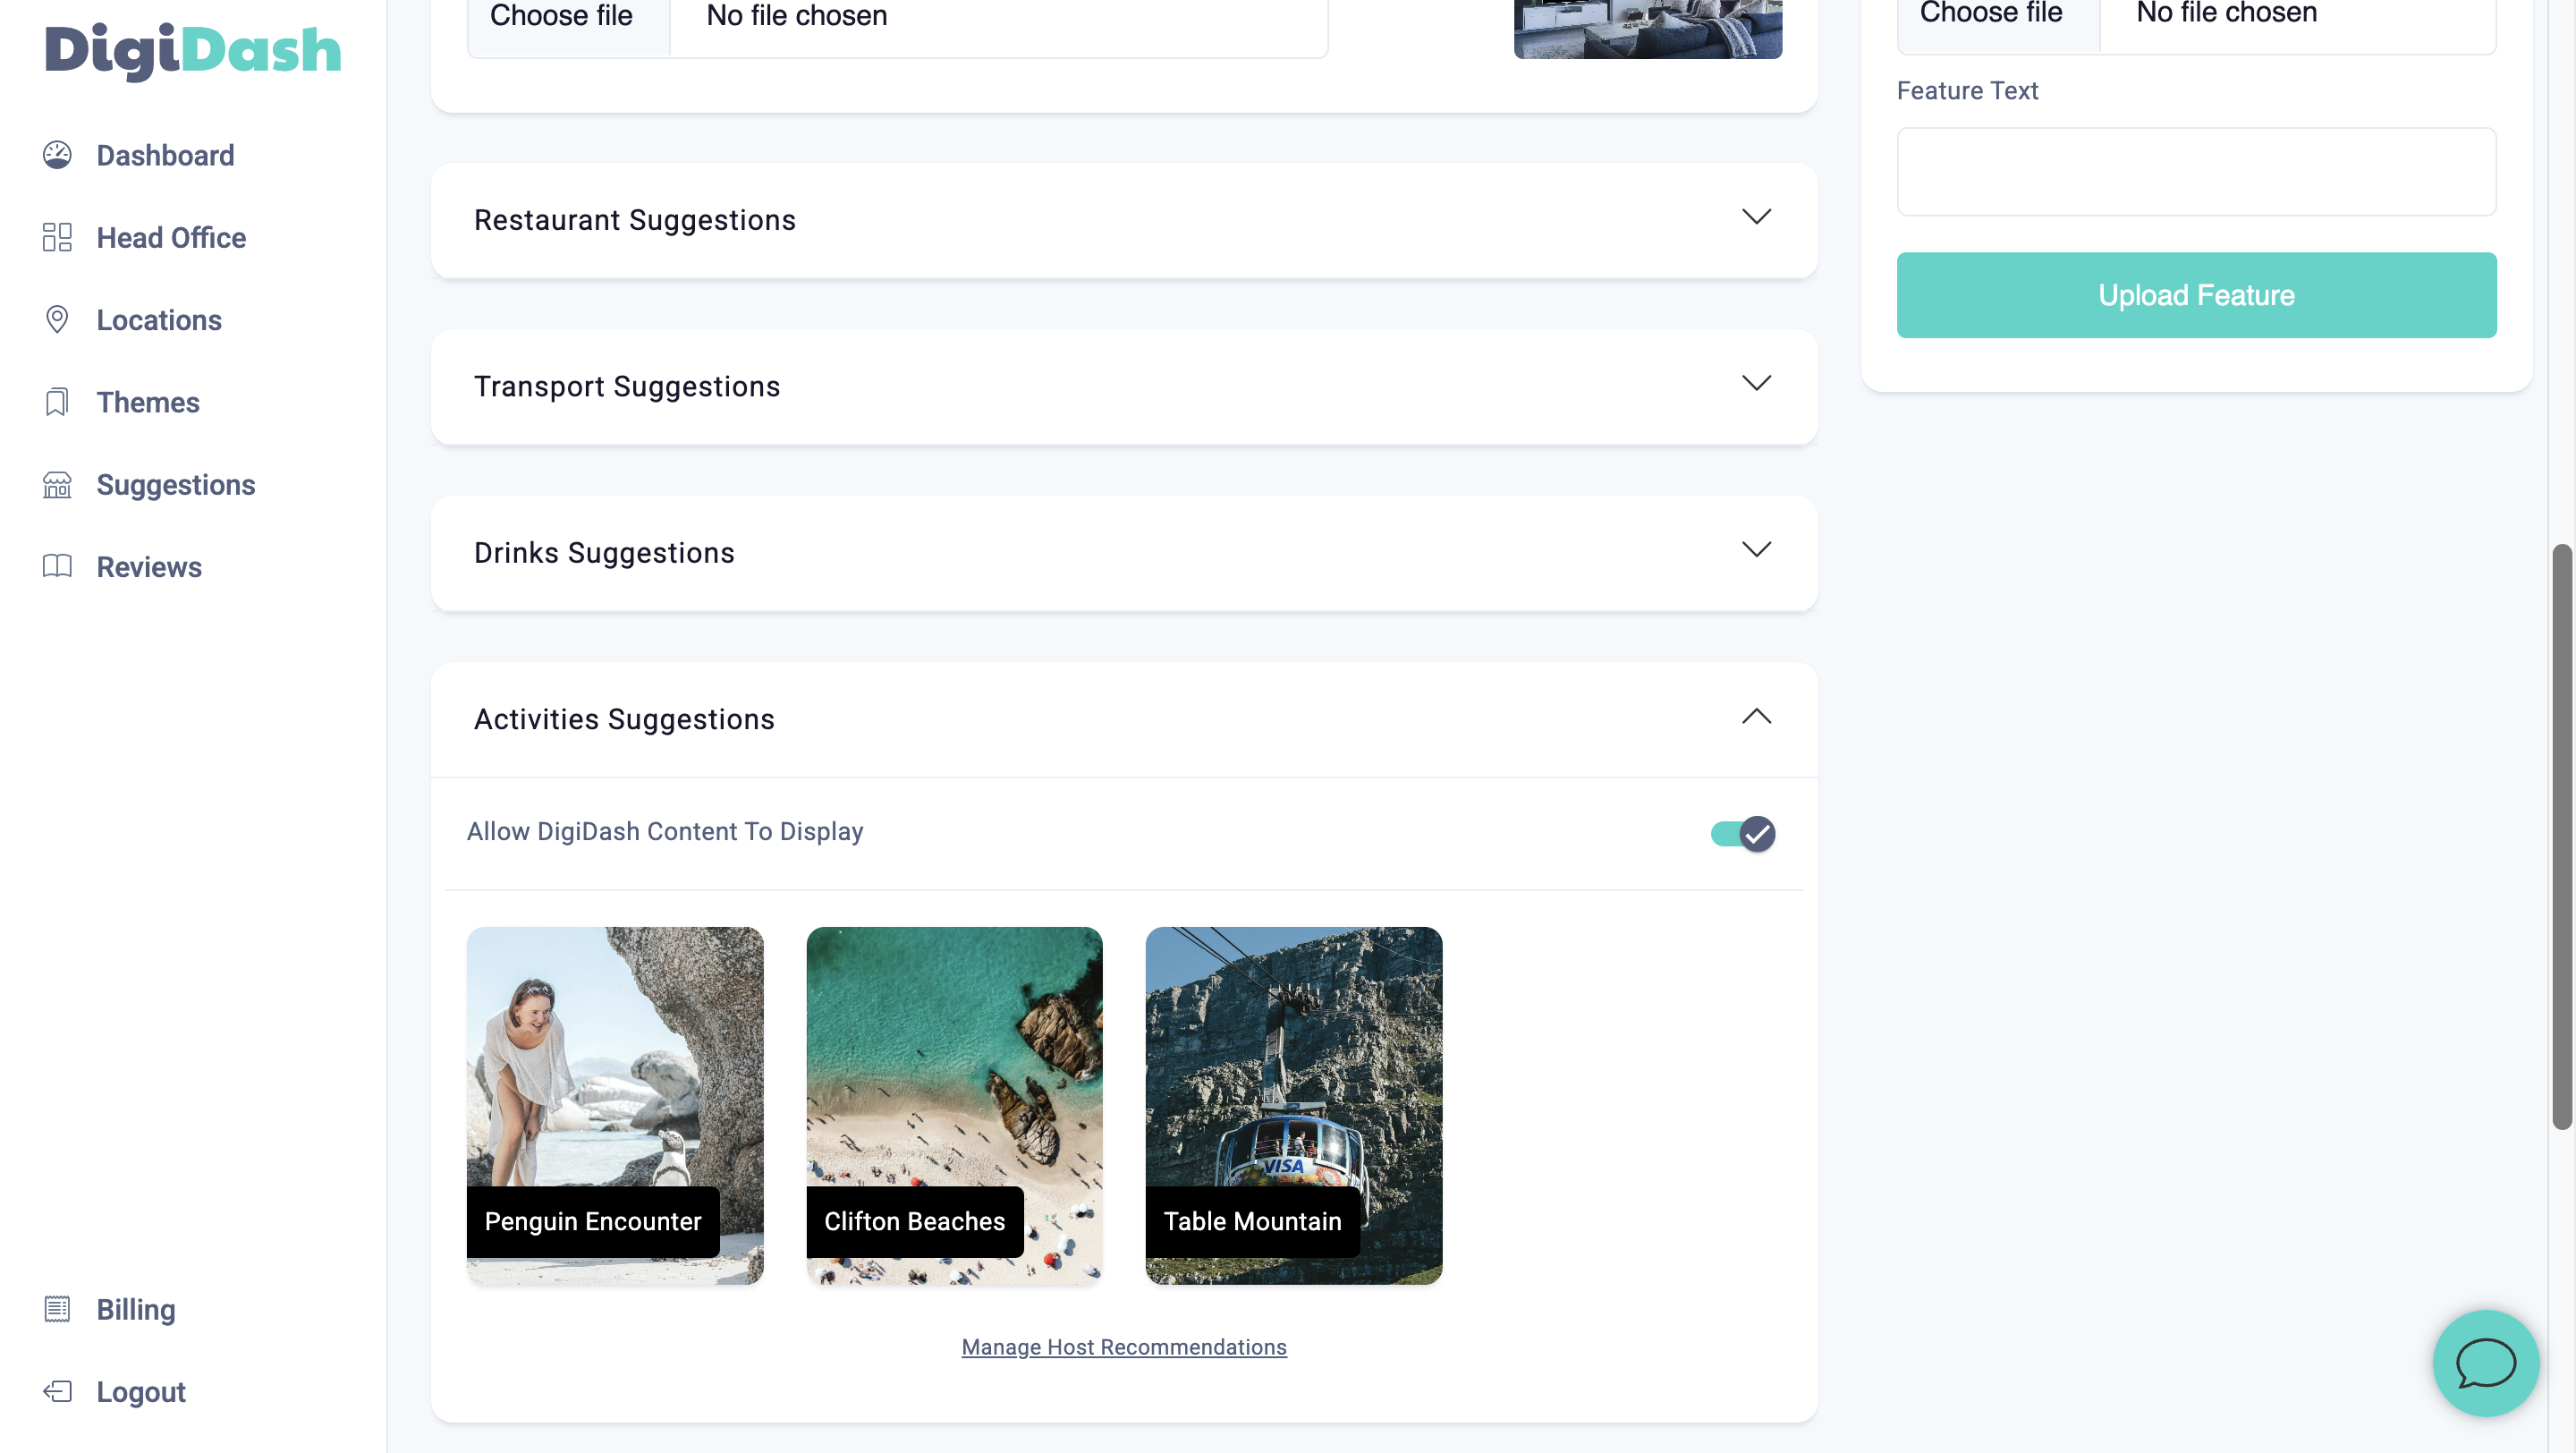Click the Allow DigiDash Content To Display label
This screenshot has width=2576, height=1453.
tap(665, 831)
